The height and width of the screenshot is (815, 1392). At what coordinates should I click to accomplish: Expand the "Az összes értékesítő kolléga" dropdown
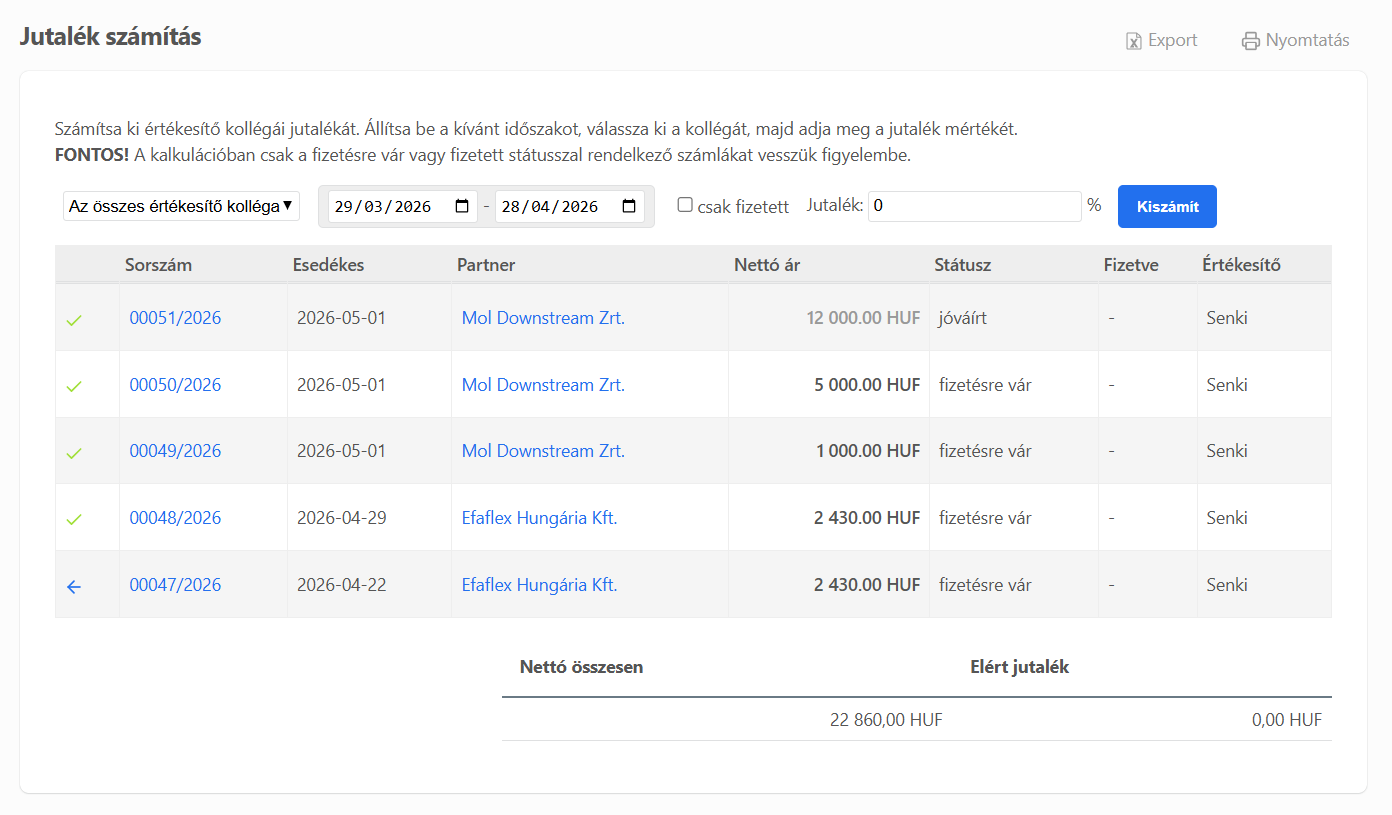(181, 206)
